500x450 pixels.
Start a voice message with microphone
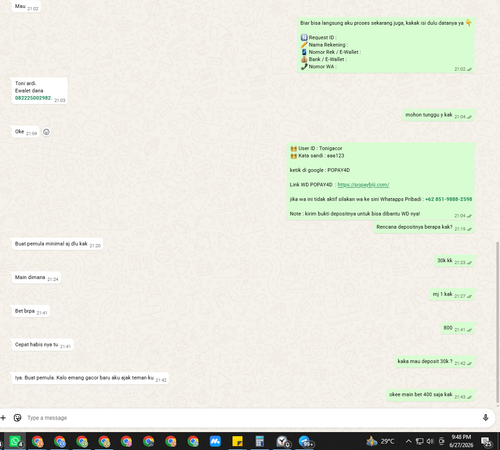coord(485,418)
